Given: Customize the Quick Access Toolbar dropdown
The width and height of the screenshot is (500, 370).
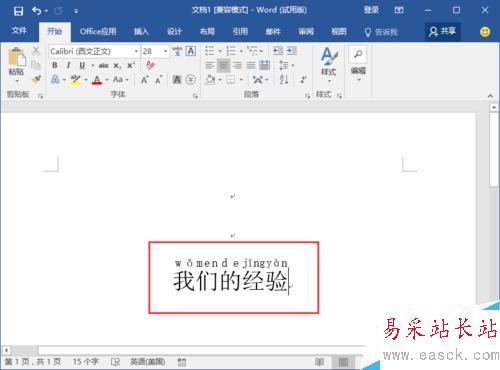Looking at the screenshot, I should [x=76, y=11].
